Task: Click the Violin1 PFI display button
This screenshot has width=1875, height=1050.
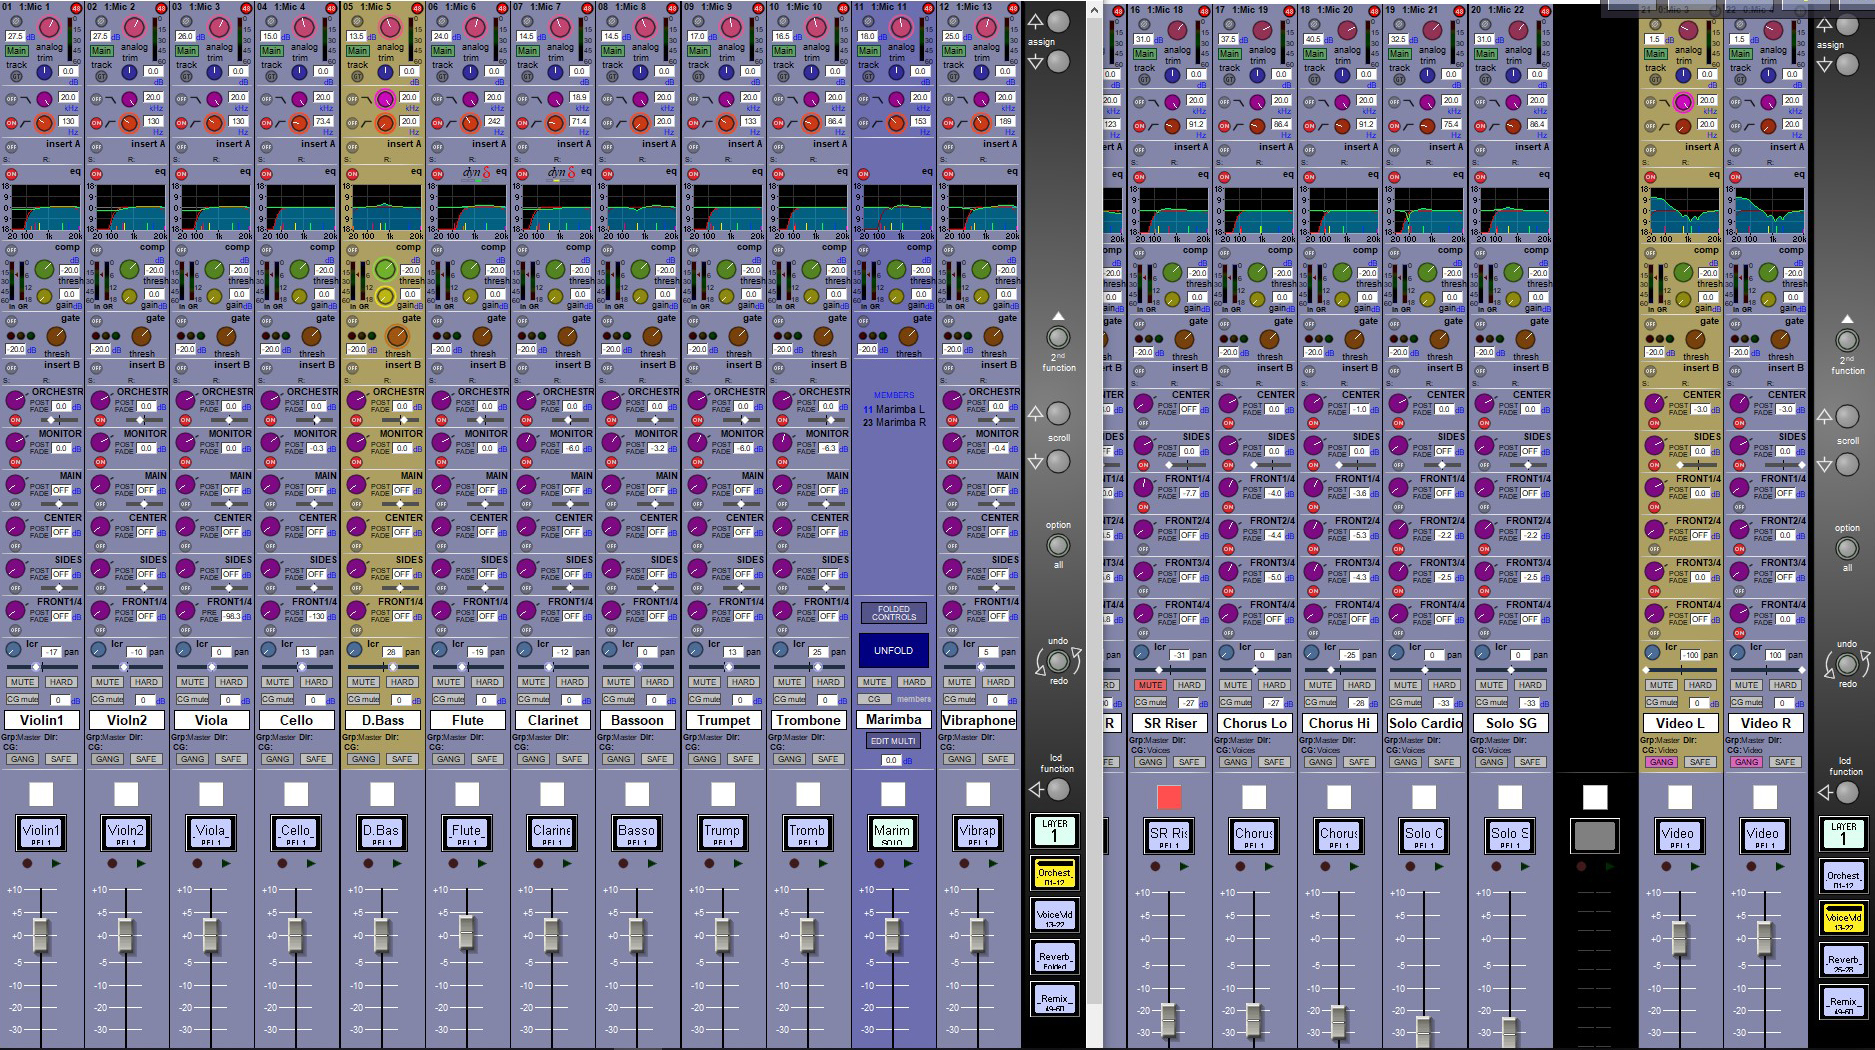Action: coord(41,833)
